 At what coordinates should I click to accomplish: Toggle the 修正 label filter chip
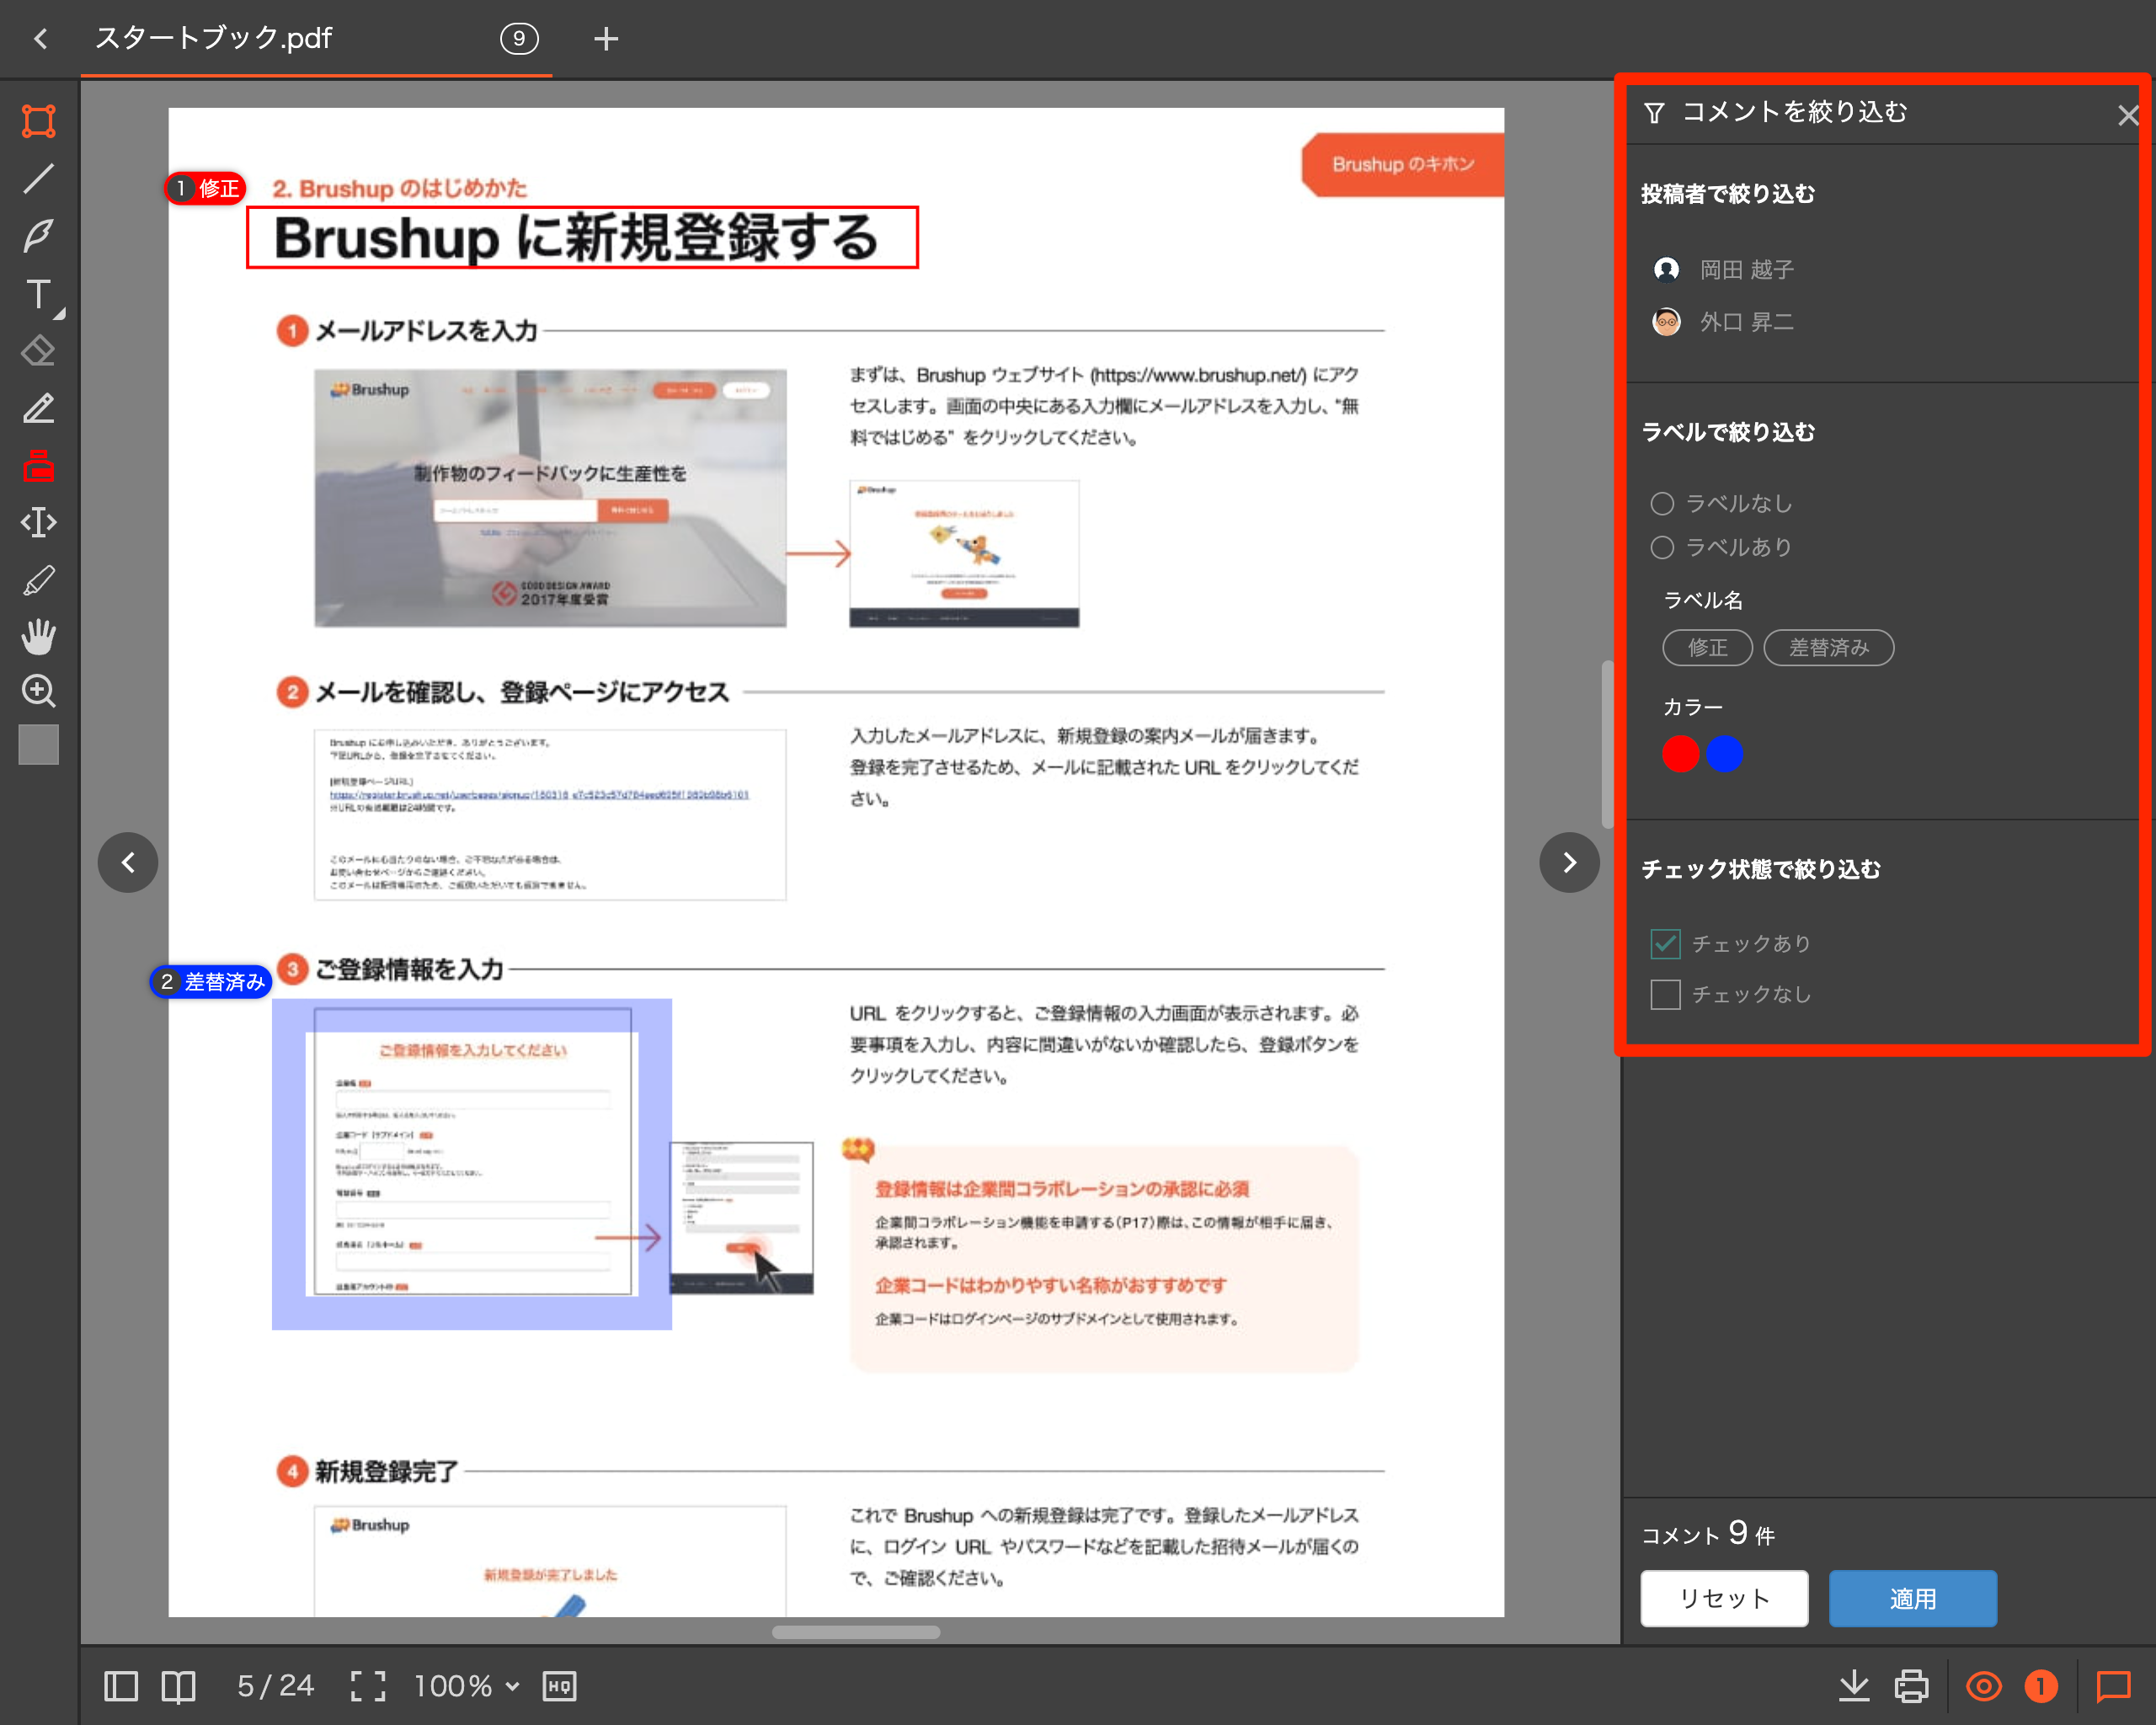[1707, 648]
